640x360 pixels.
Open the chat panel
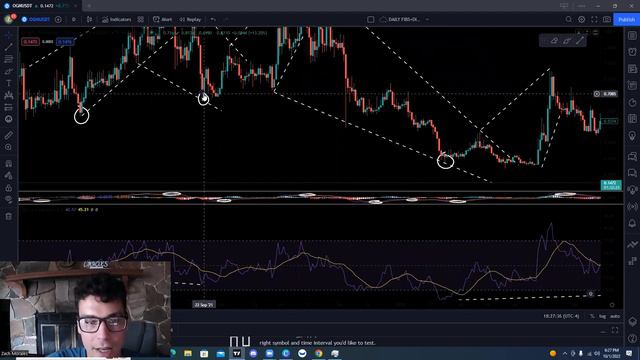pos(632,157)
